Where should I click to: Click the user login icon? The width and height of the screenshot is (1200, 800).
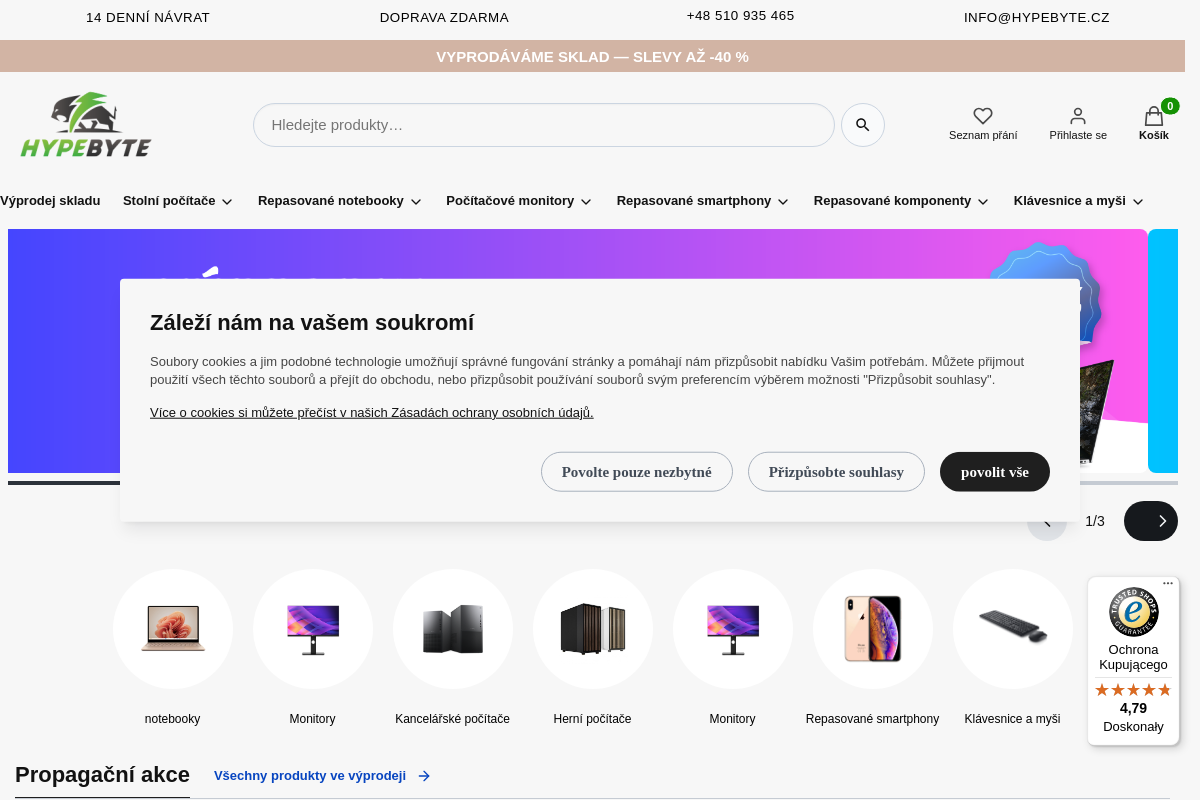pos(1077,116)
